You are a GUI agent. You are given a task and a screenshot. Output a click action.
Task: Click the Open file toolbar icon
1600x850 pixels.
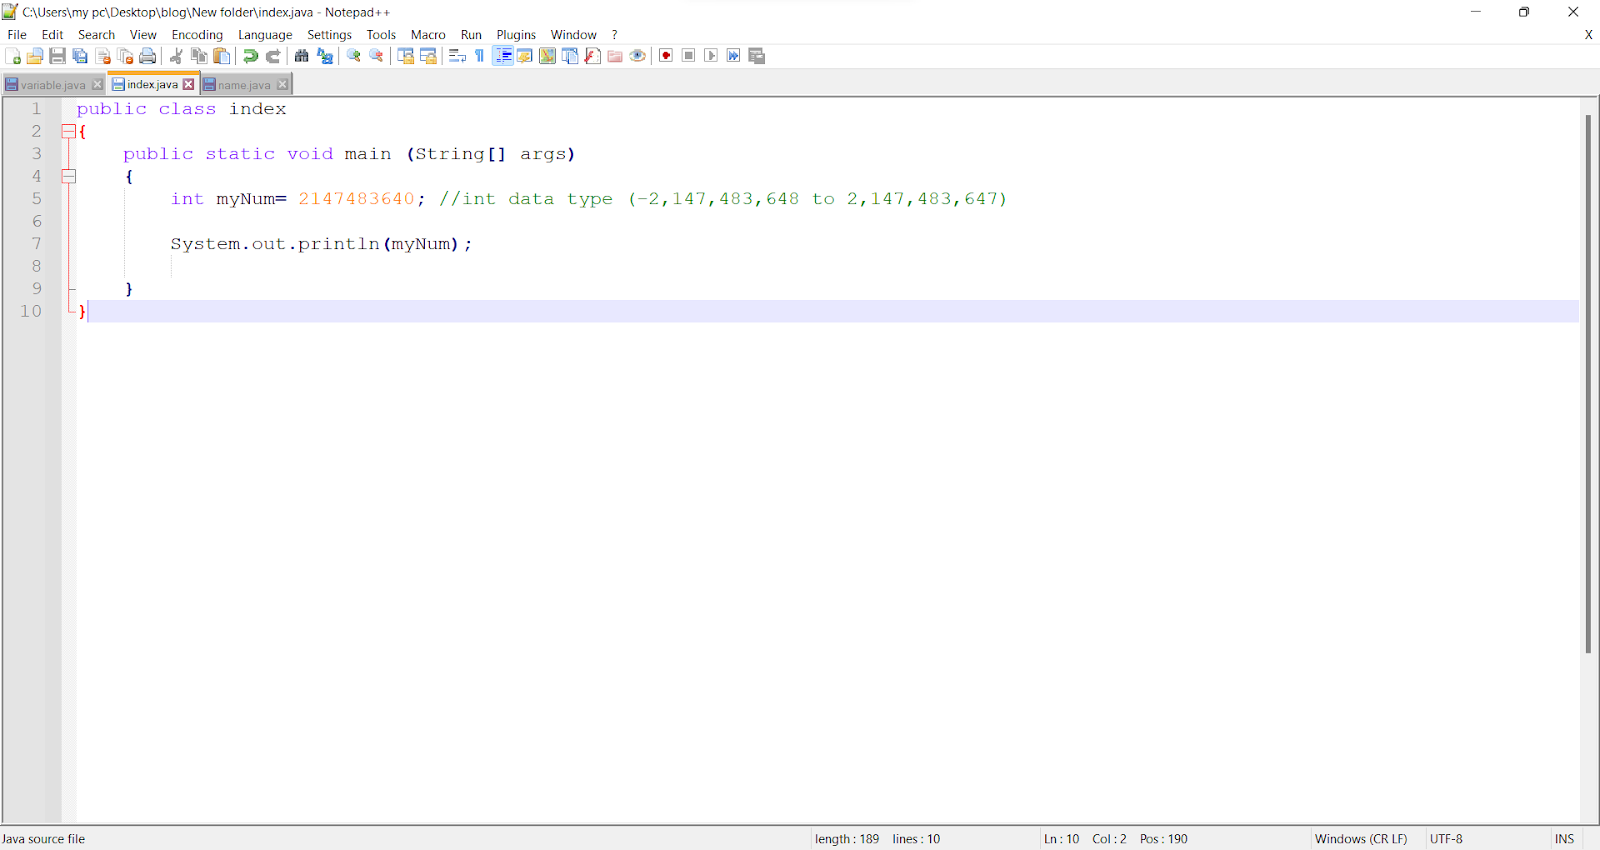(x=35, y=56)
